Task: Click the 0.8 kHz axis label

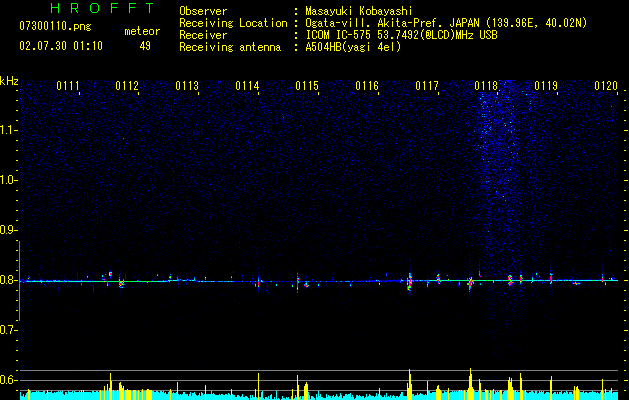Action: click(8, 280)
